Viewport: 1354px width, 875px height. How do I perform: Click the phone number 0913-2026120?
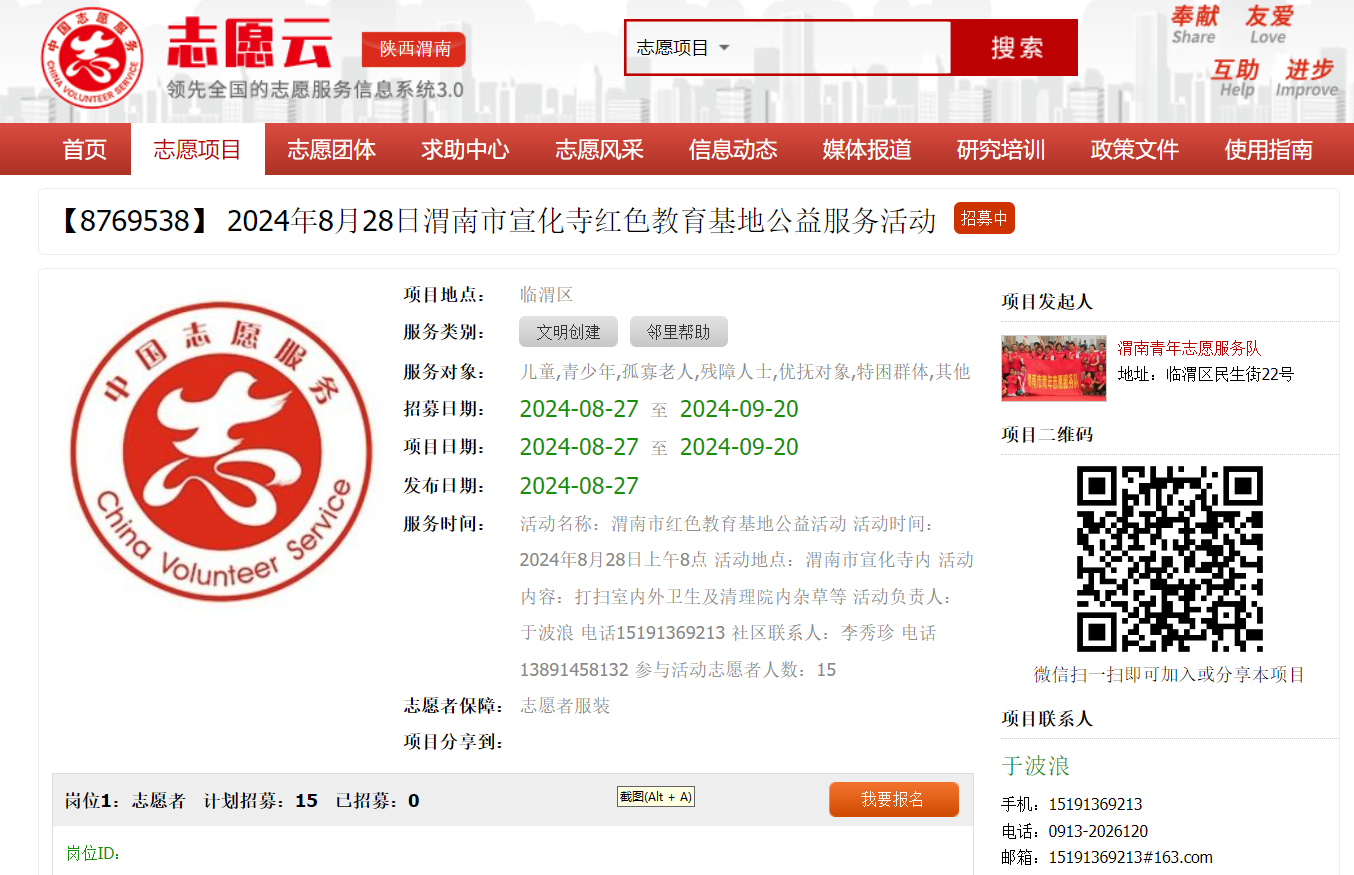(1098, 831)
